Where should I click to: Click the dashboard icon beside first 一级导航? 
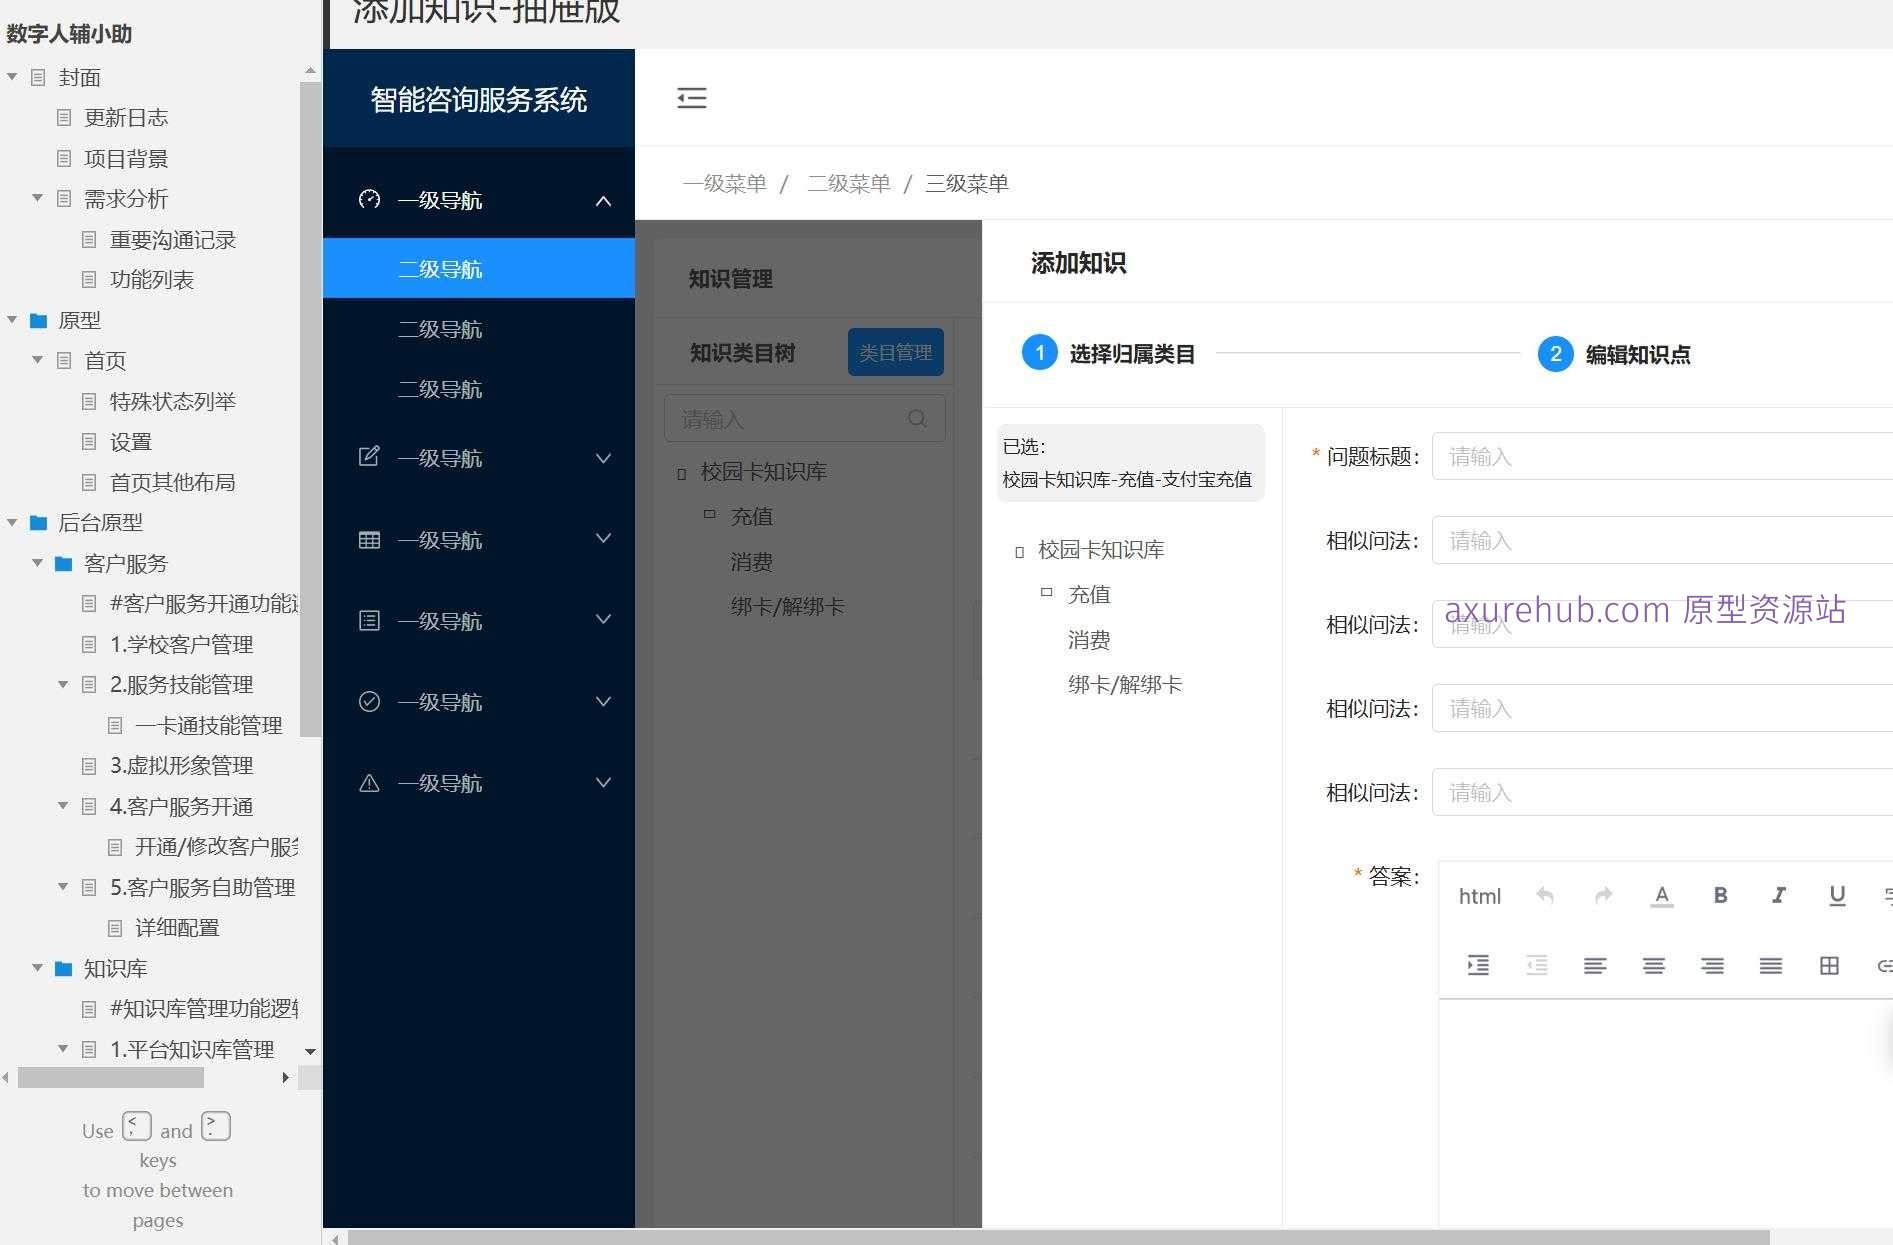[x=369, y=199]
